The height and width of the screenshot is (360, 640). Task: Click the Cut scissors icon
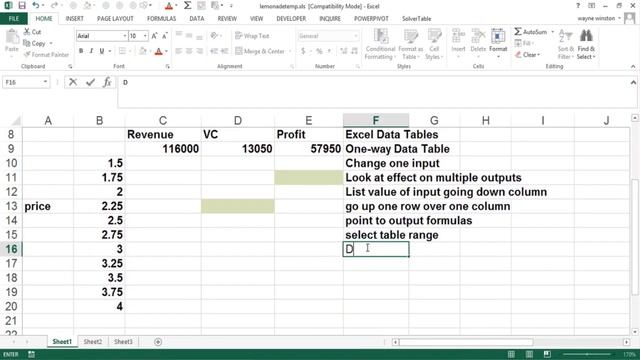point(27,32)
